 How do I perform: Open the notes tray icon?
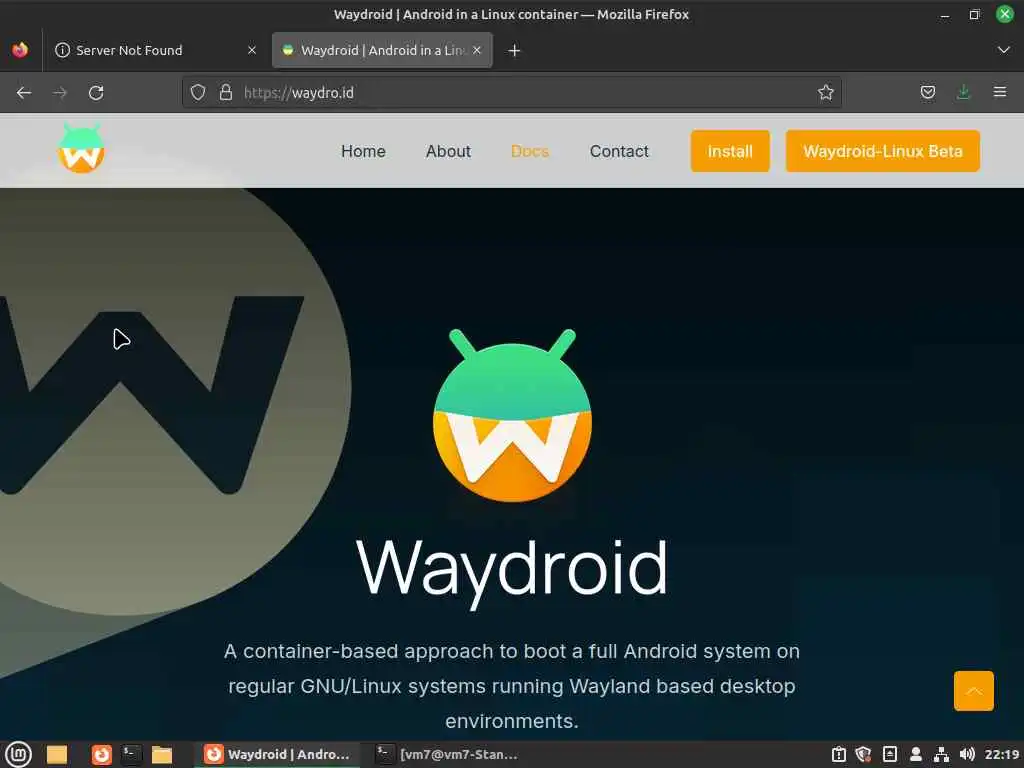click(x=889, y=754)
